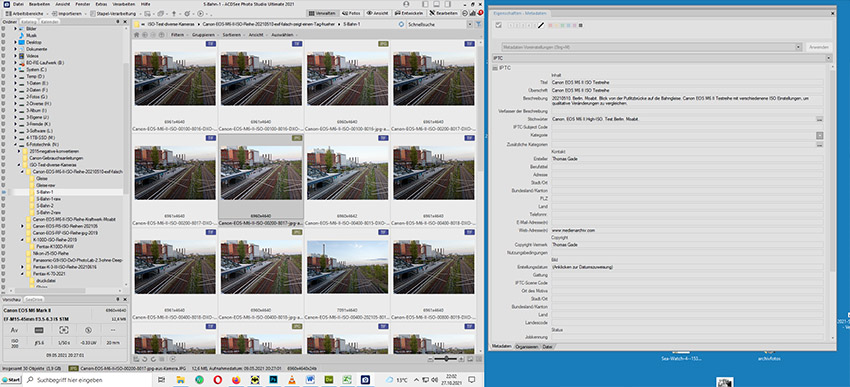Open Windows File Explorer from taskbar
Viewport: 850px width, 387px height.
click(181, 379)
